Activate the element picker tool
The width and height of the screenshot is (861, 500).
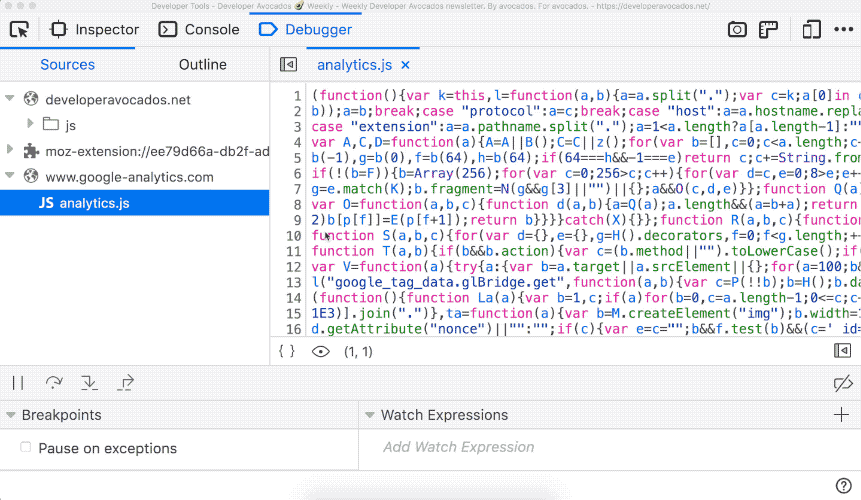[19, 29]
